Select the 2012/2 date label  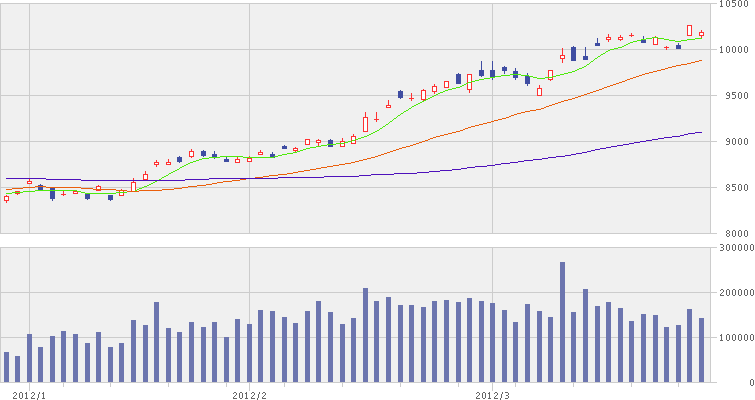click(249, 396)
